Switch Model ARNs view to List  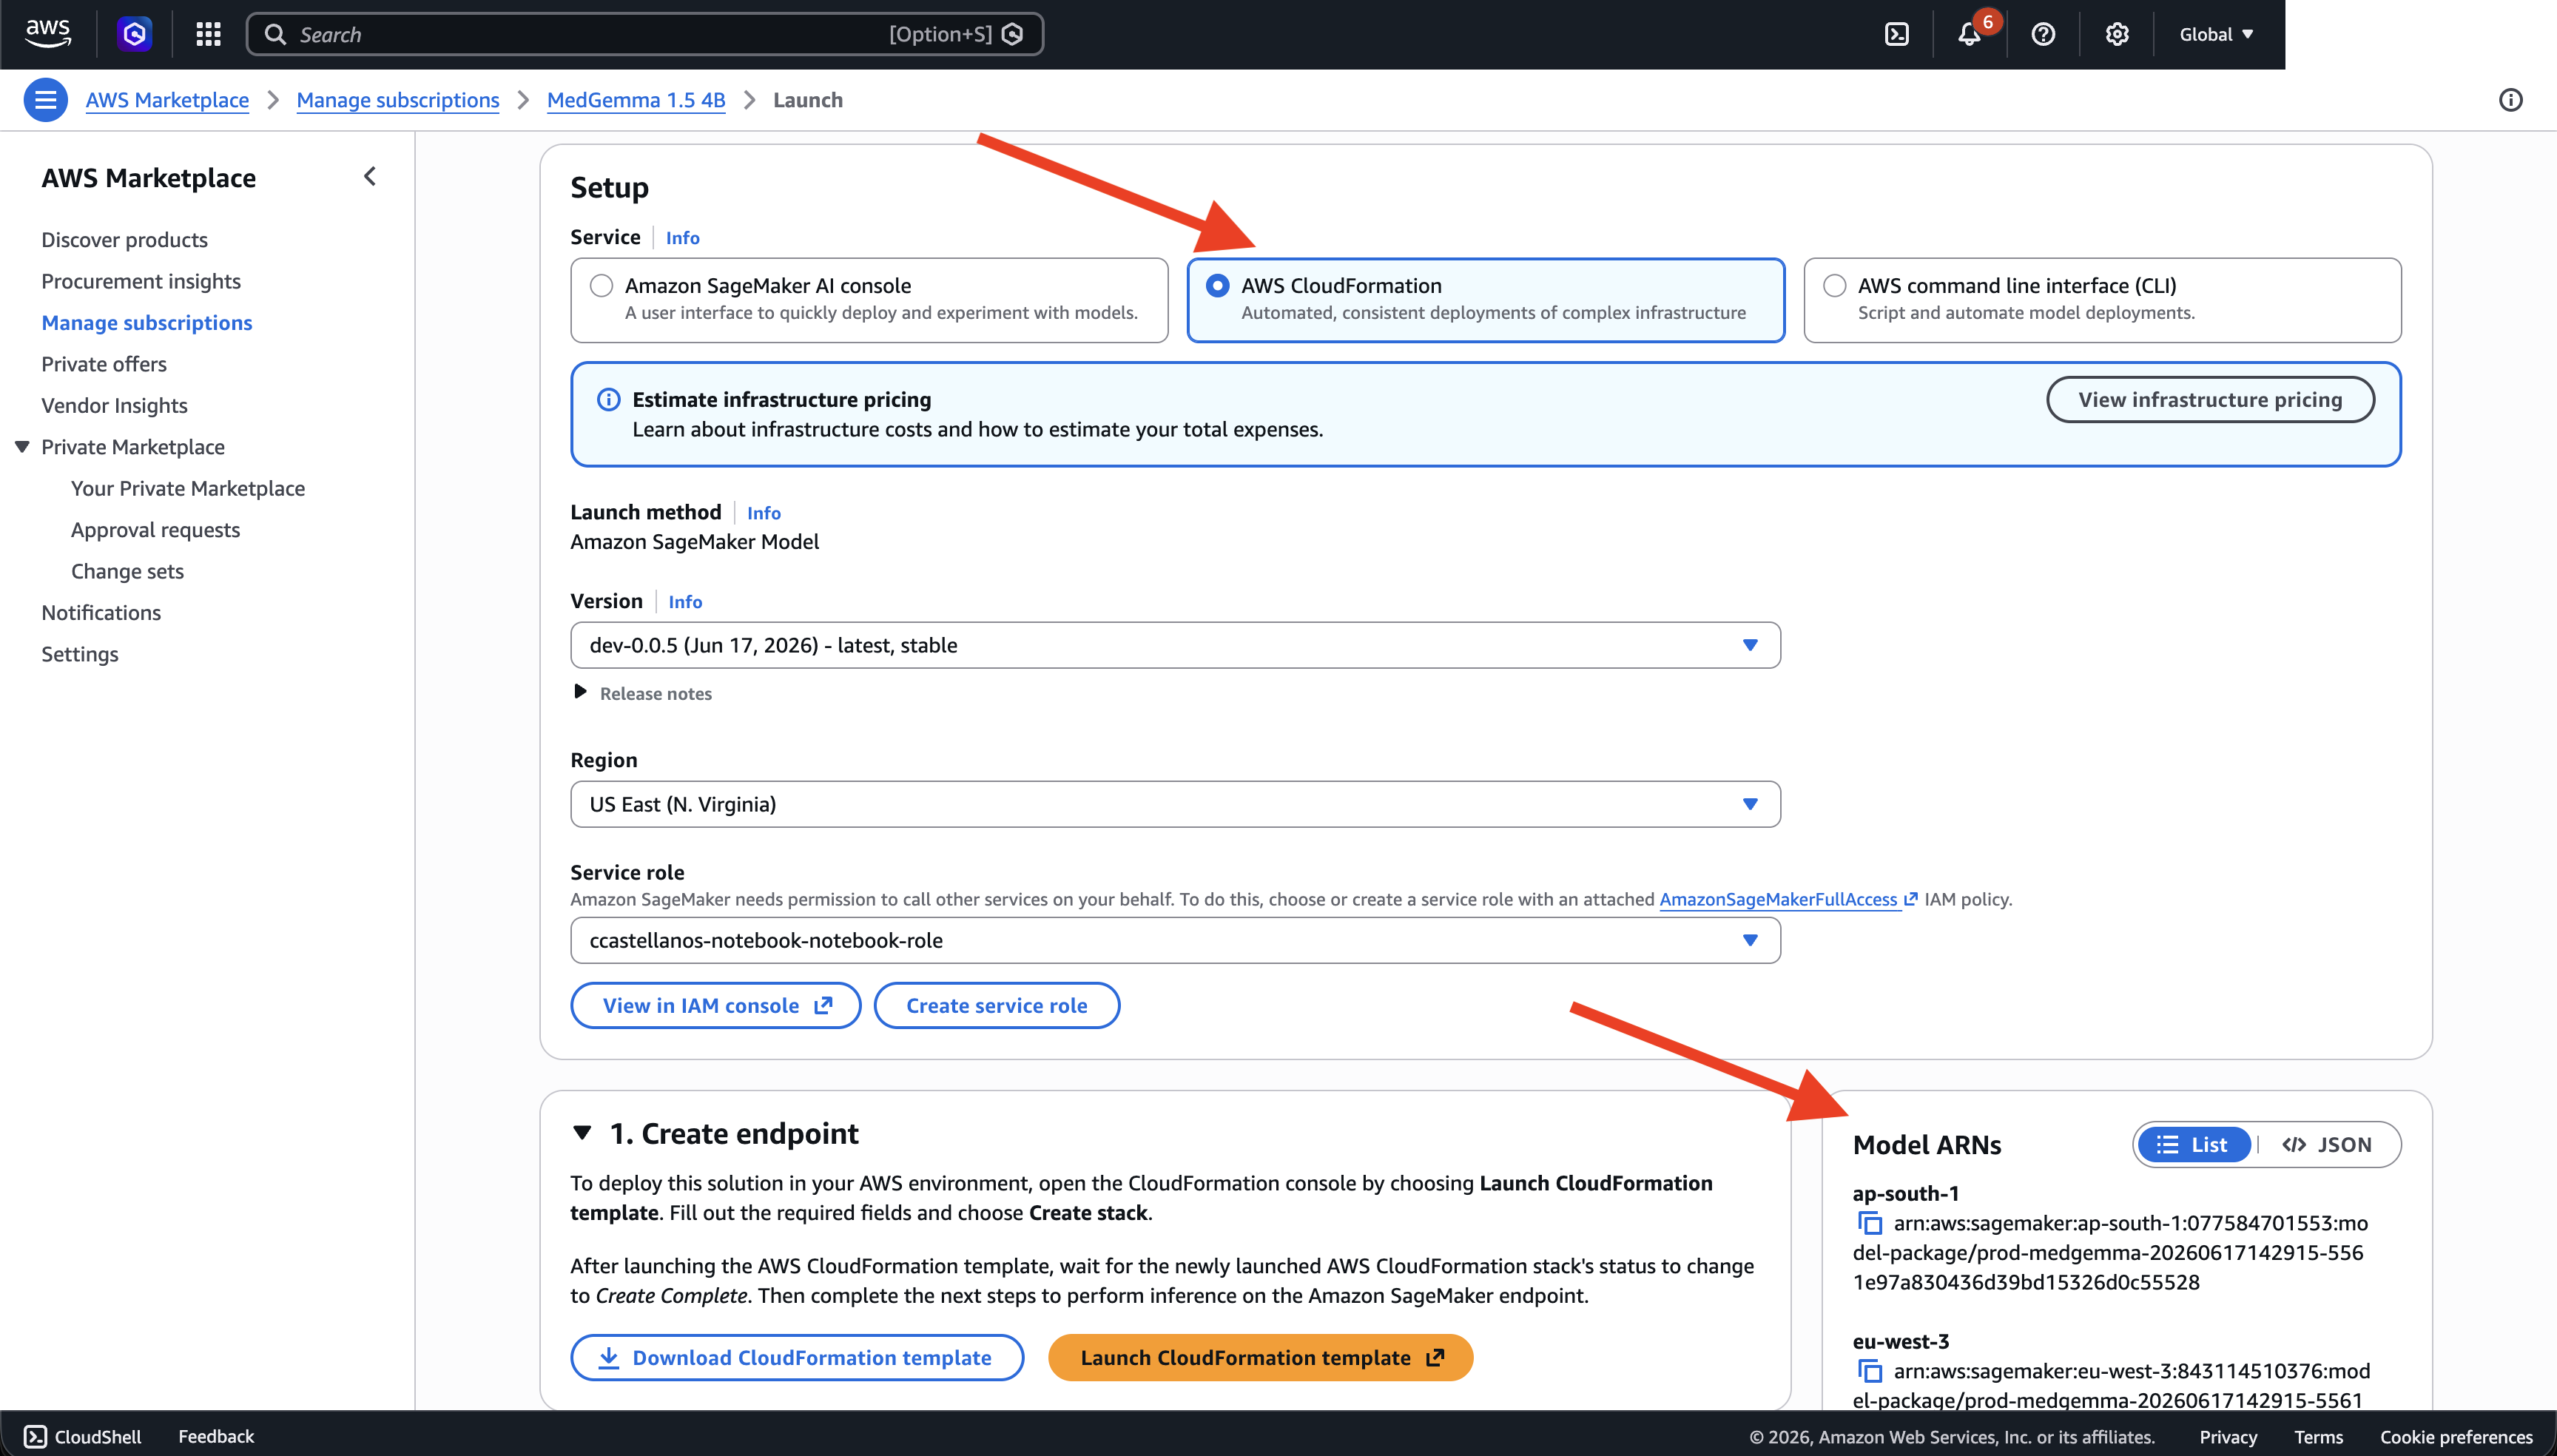(x=2193, y=1145)
